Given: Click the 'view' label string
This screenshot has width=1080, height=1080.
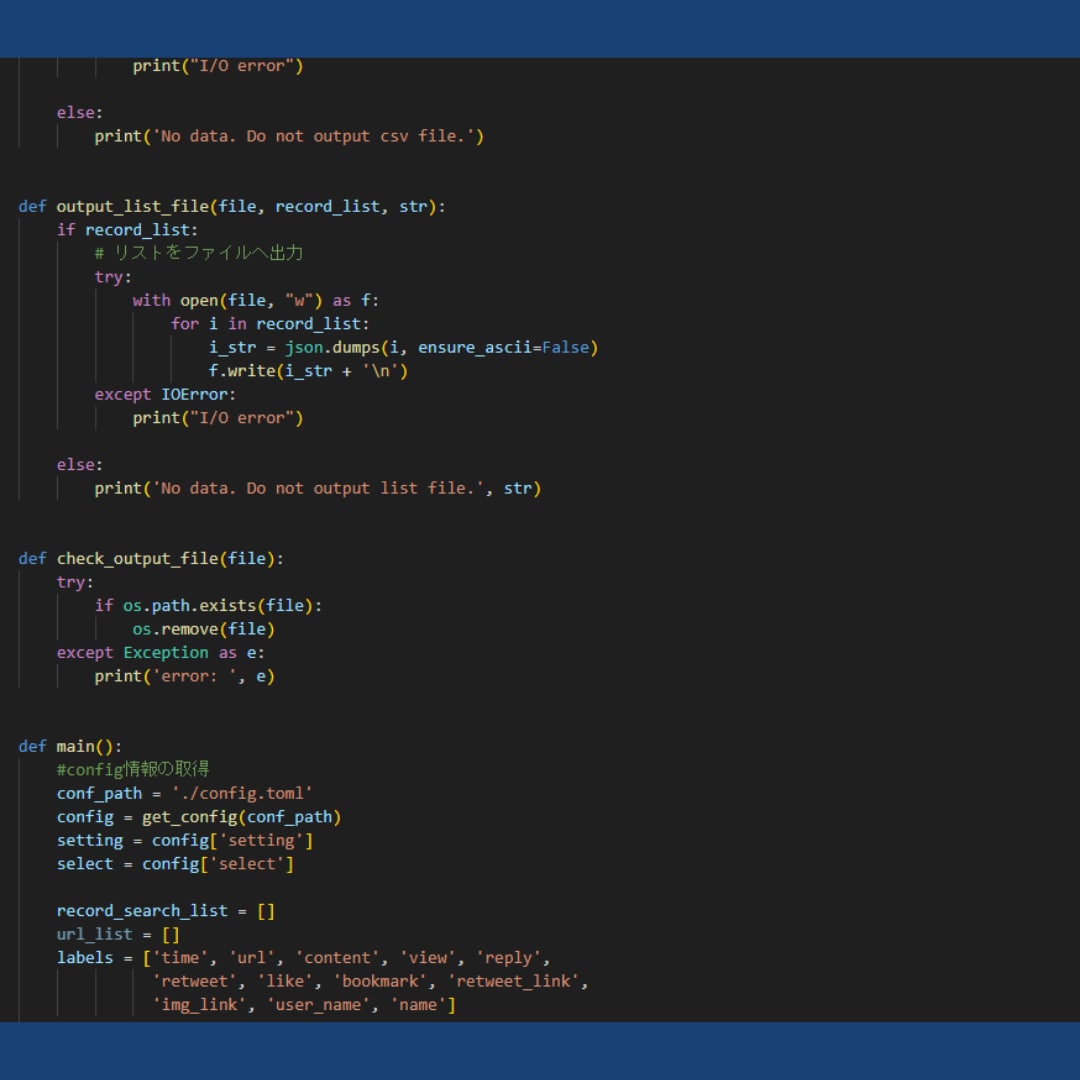Looking at the screenshot, I should click(427, 958).
